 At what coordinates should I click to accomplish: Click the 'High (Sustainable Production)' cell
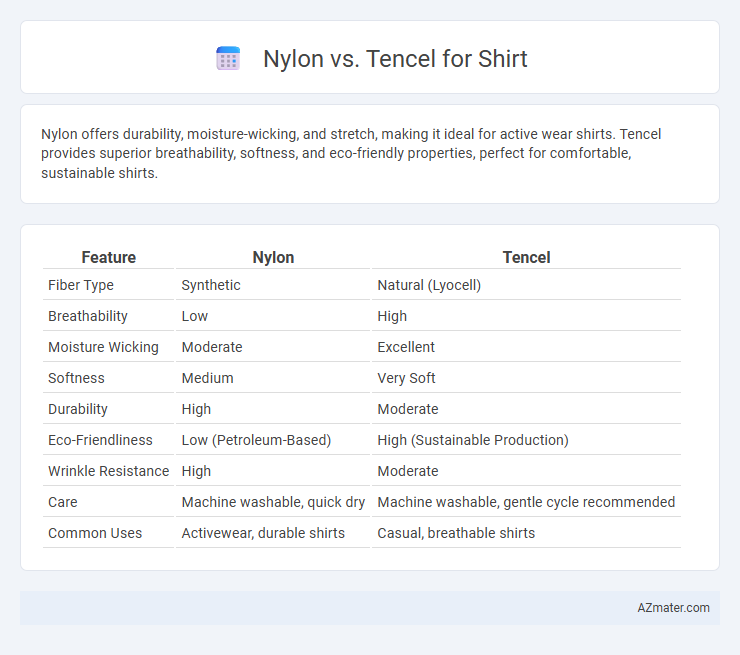tap(473, 440)
